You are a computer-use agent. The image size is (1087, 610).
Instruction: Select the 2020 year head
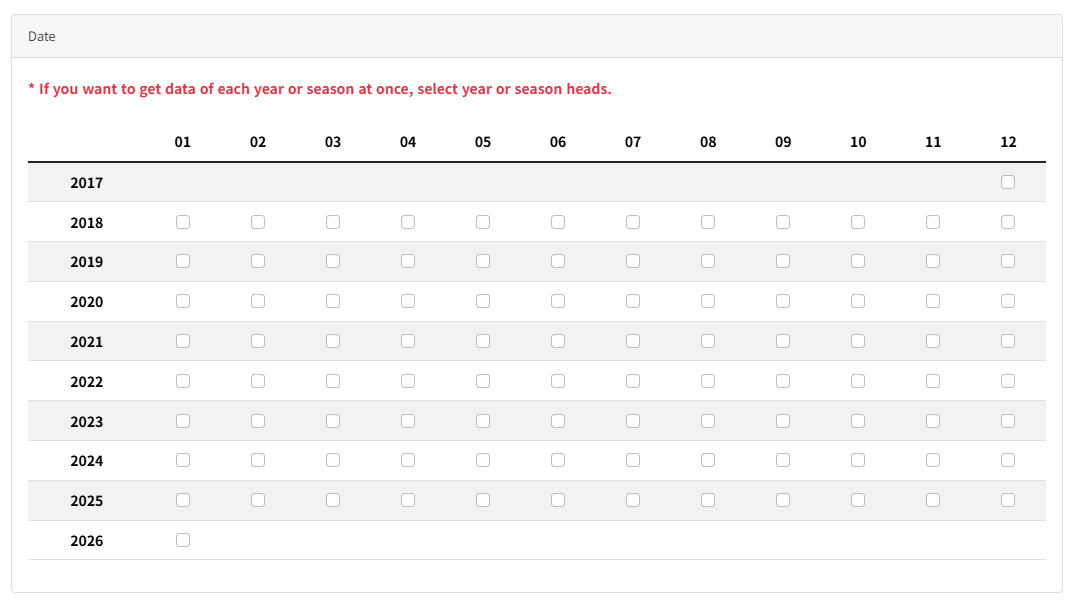(x=87, y=302)
